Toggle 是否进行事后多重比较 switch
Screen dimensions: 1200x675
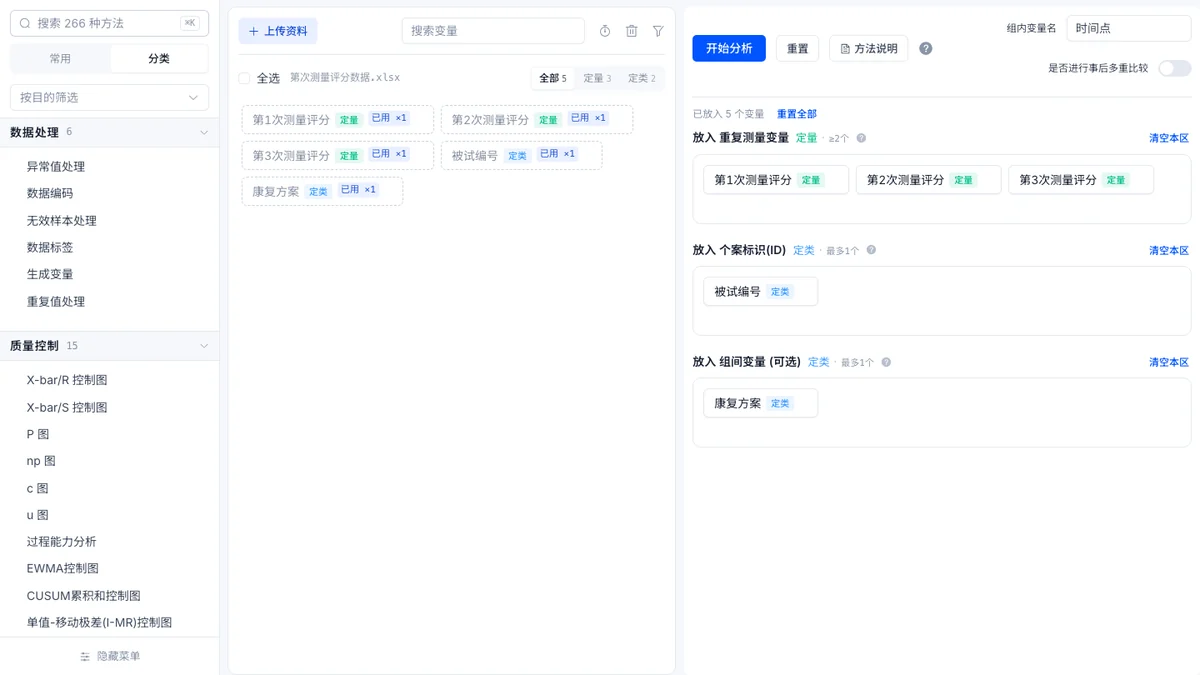coord(1175,68)
